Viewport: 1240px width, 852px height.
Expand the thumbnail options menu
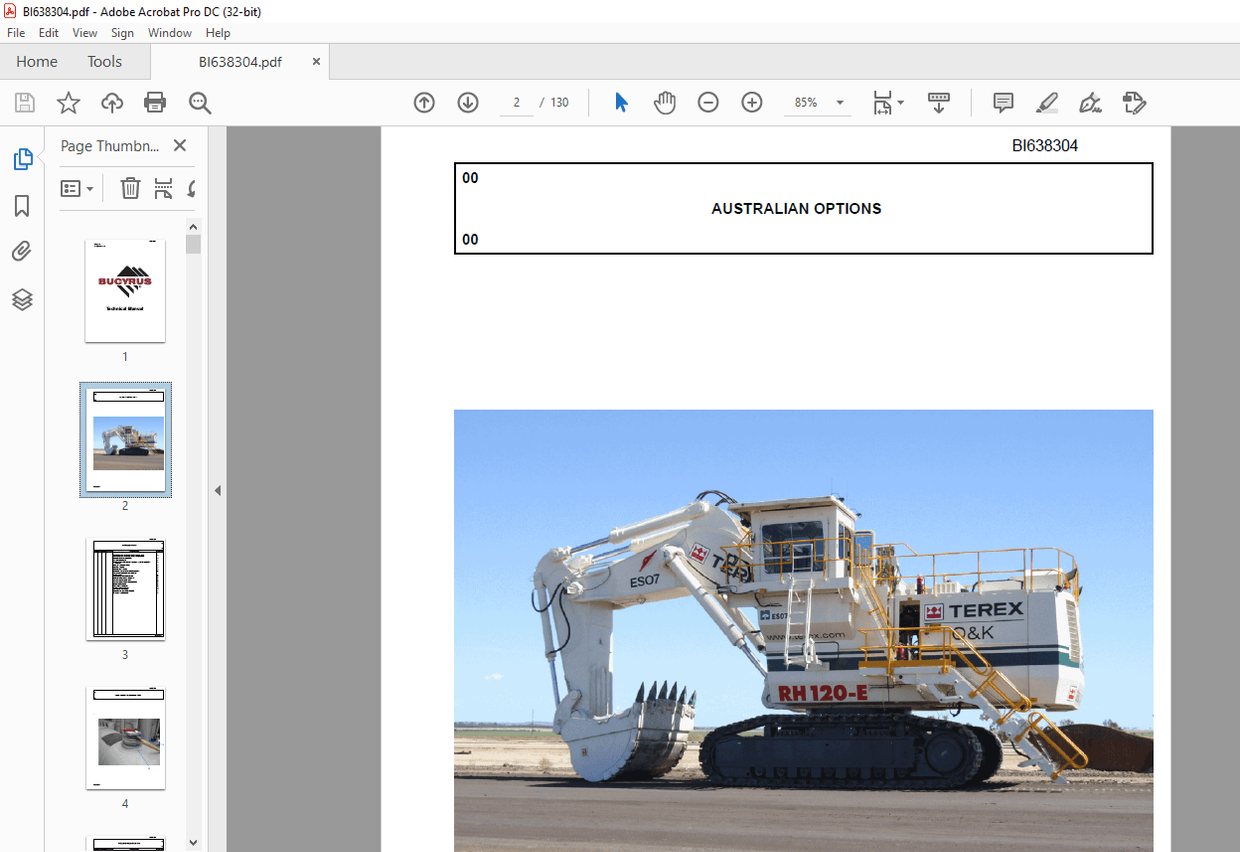[77, 188]
